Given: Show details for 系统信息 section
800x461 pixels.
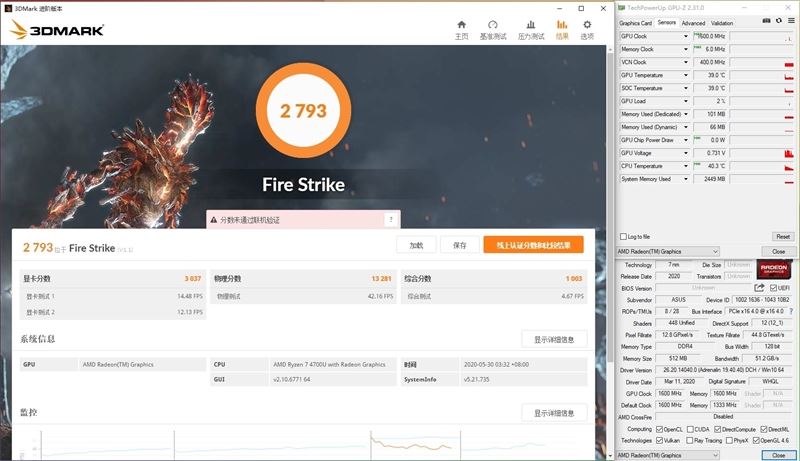Looking at the screenshot, I should (x=554, y=339).
